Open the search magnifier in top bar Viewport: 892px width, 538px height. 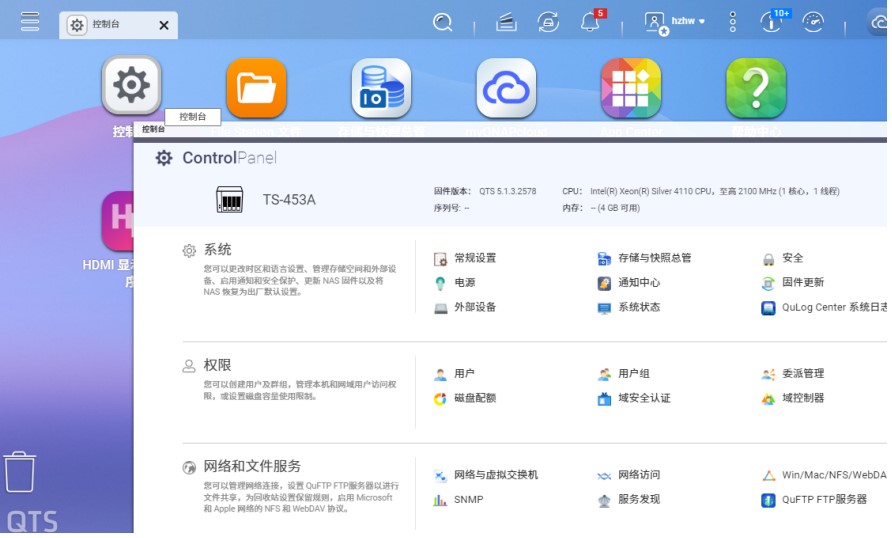pyautogui.click(x=442, y=22)
